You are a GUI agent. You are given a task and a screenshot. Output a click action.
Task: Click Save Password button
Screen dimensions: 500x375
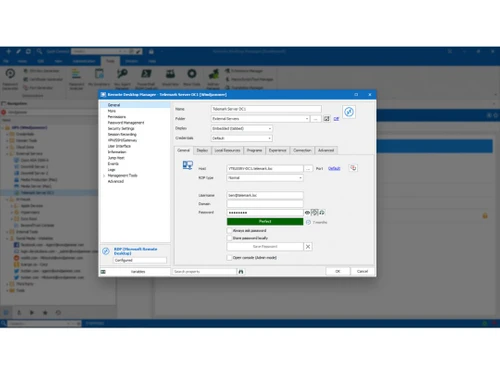pos(265,247)
